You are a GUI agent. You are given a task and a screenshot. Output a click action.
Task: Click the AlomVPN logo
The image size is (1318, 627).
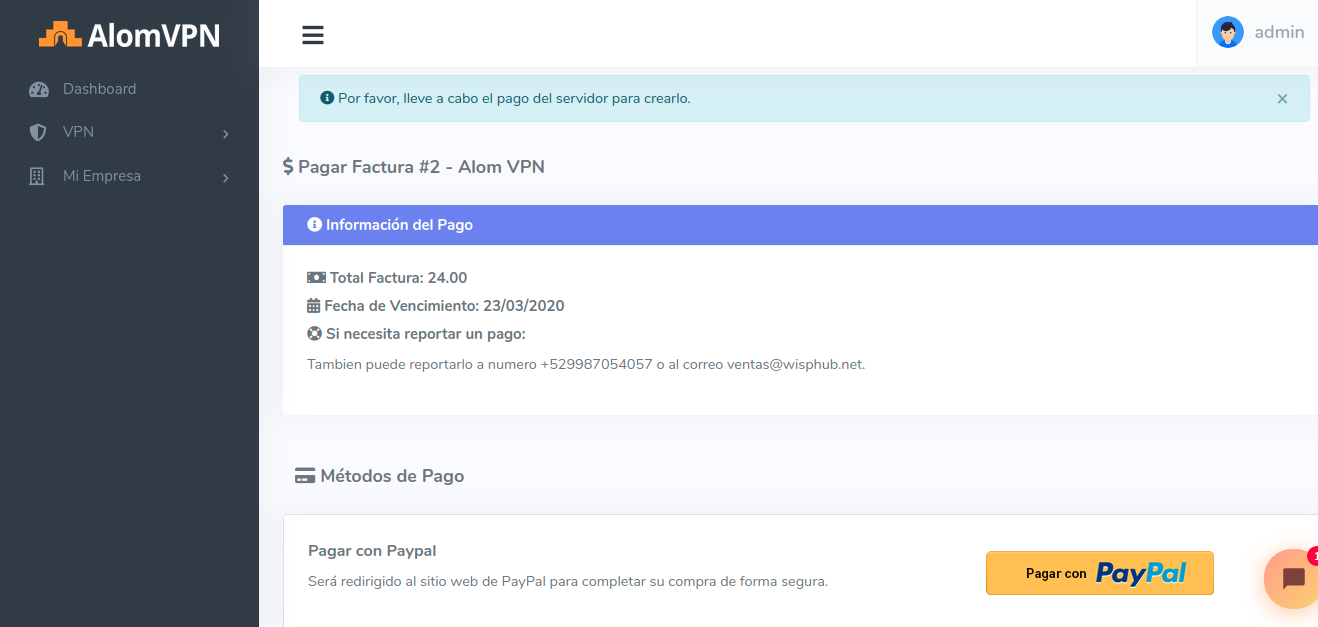(x=129, y=35)
